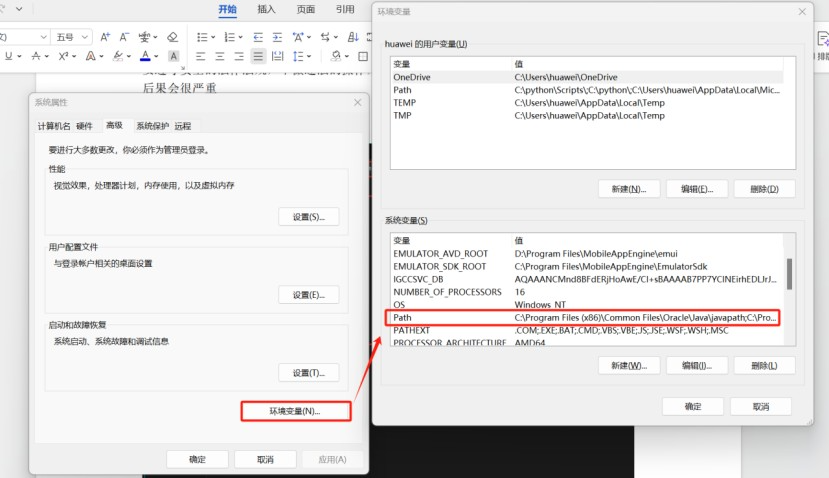
Task: Expand the numbering style dropdown
Action: pyautogui.click(x=241, y=38)
